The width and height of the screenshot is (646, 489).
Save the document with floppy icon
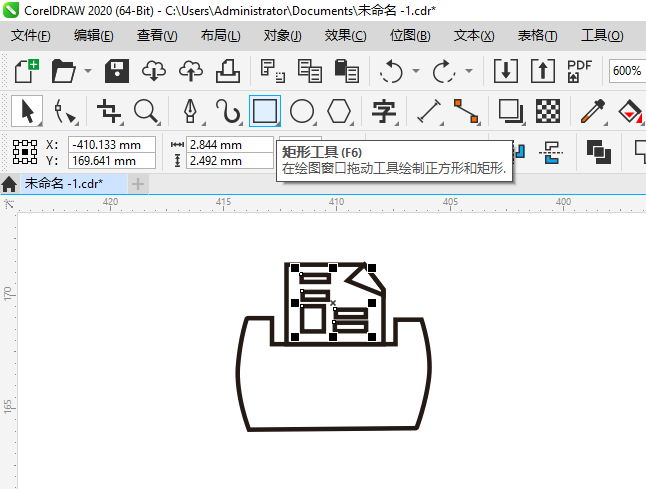click(117, 71)
